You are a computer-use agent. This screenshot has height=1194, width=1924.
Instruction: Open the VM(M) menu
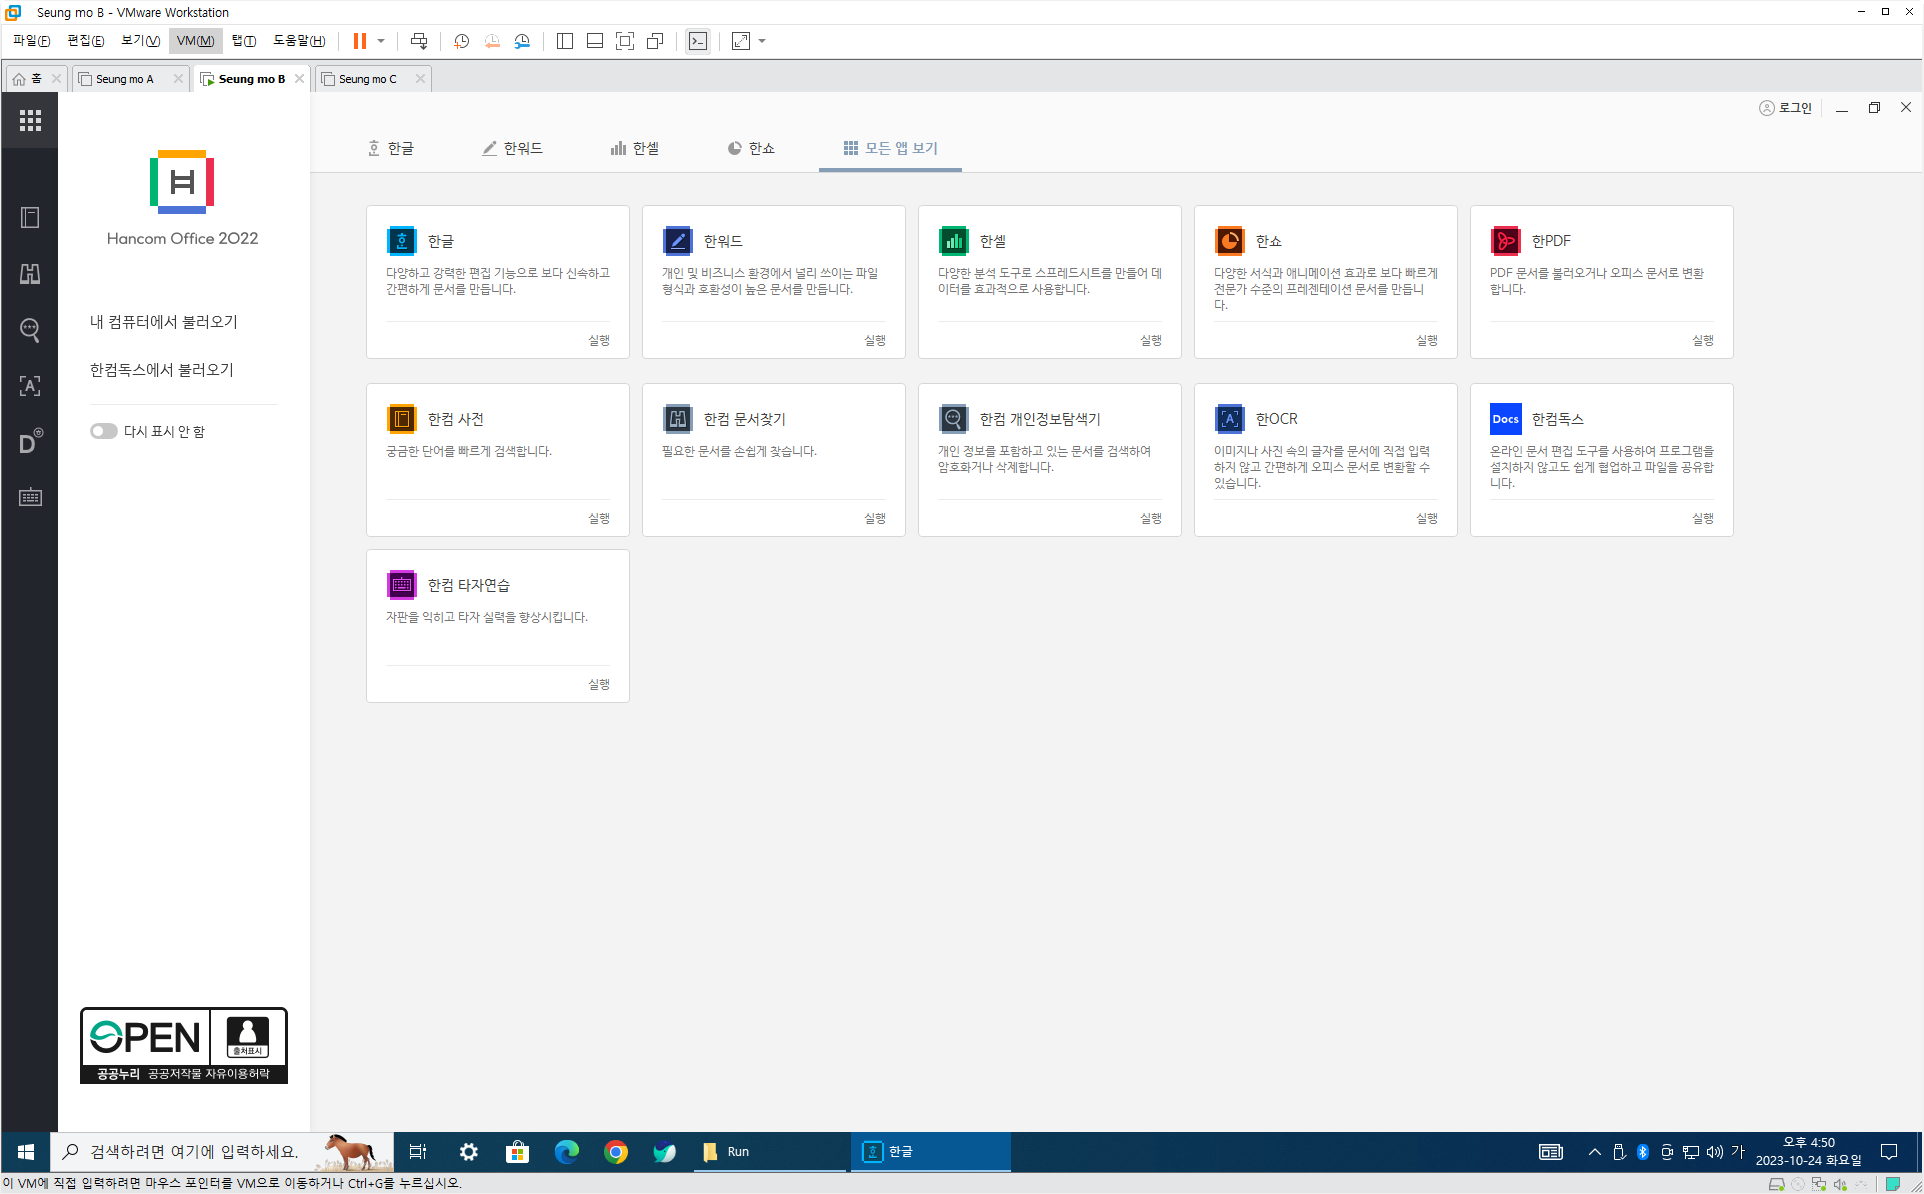[195, 41]
